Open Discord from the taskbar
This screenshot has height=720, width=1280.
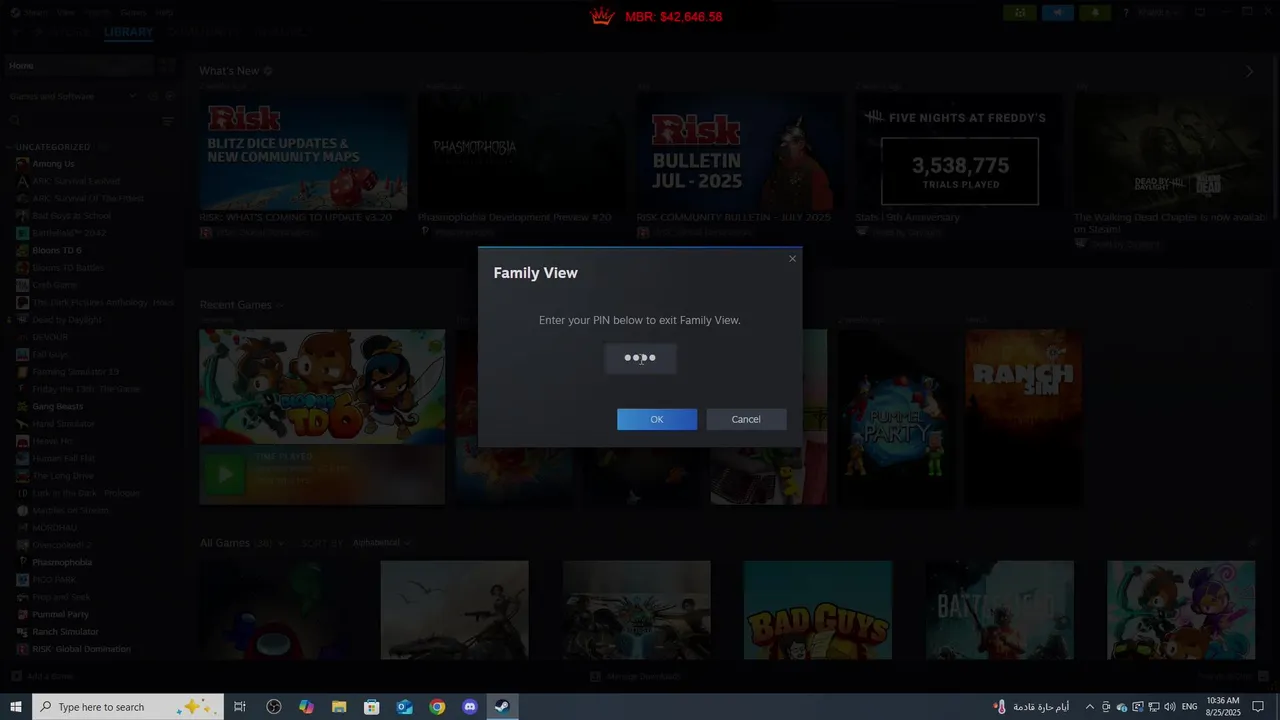[x=470, y=707]
